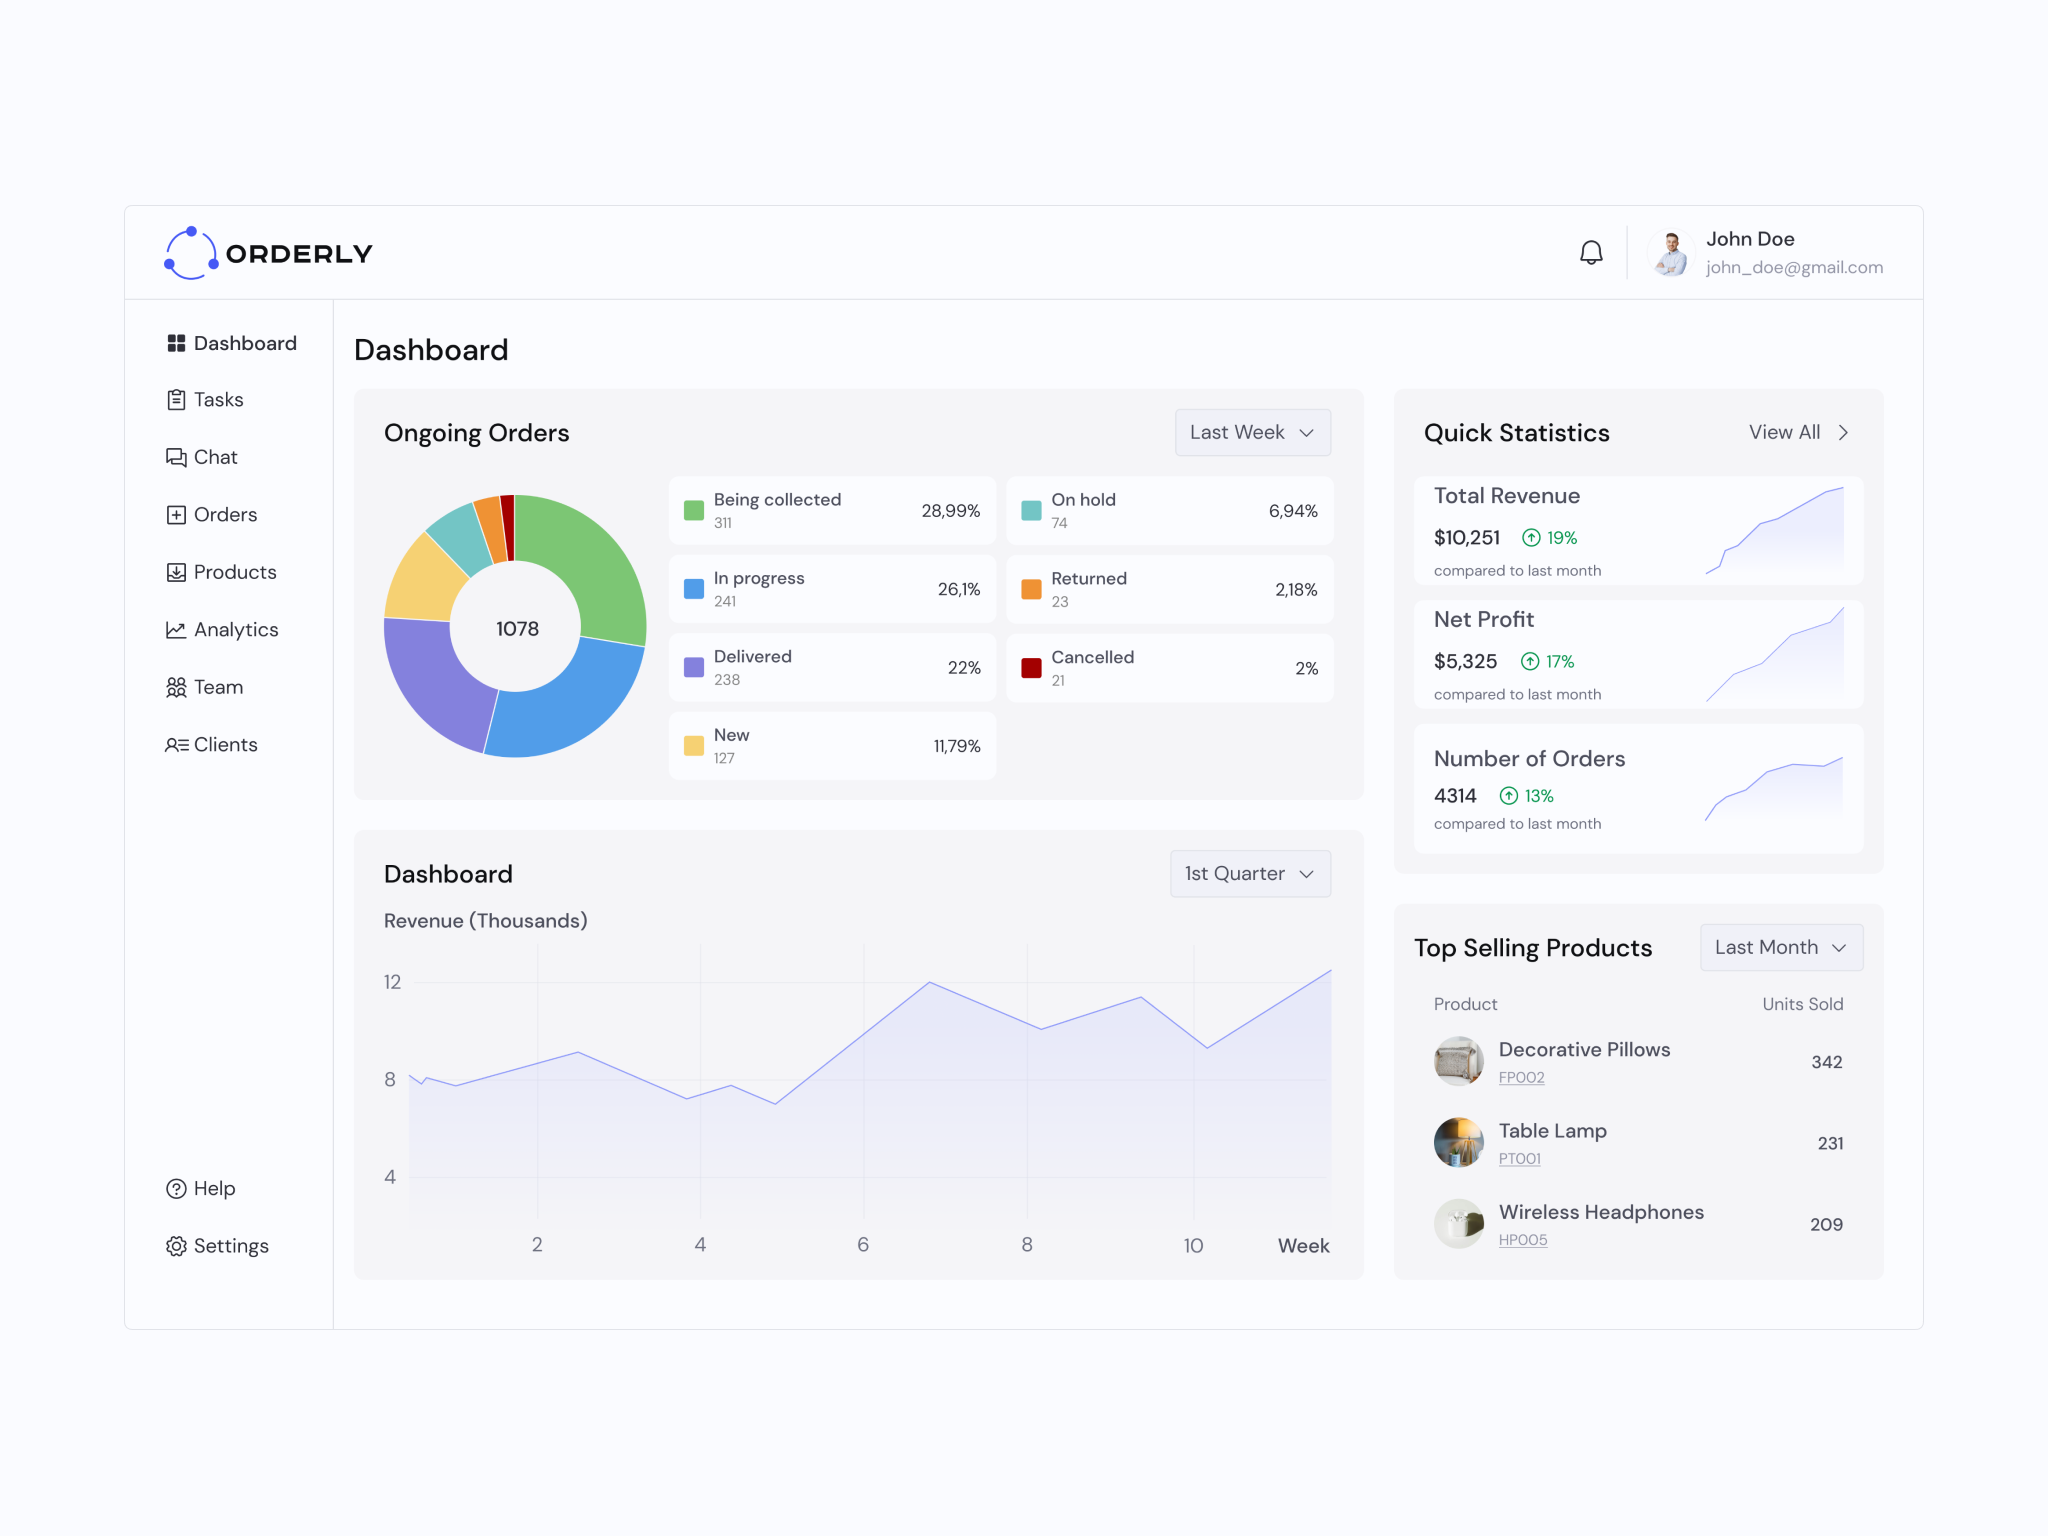Viewport: 2048px width, 1536px height.
Task: Click the Revenue (Thousands) chart label
Action: (485, 920)
